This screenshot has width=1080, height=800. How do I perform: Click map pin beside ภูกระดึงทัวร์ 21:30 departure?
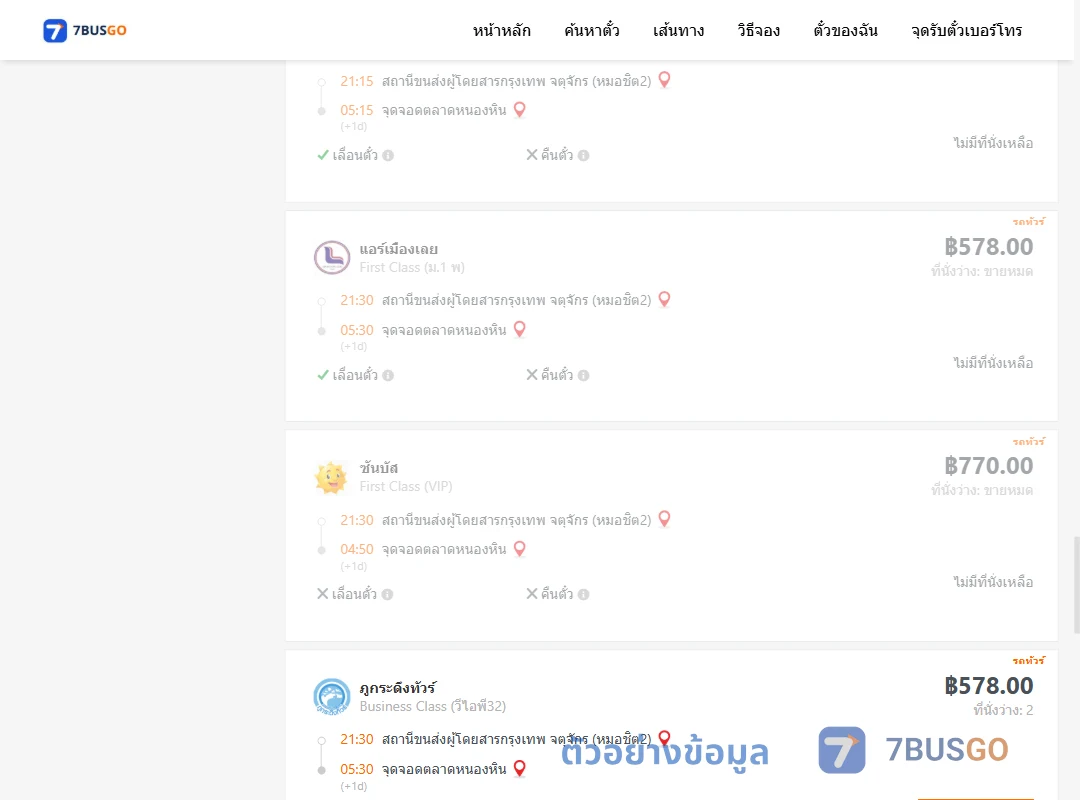tap(665, 738)
